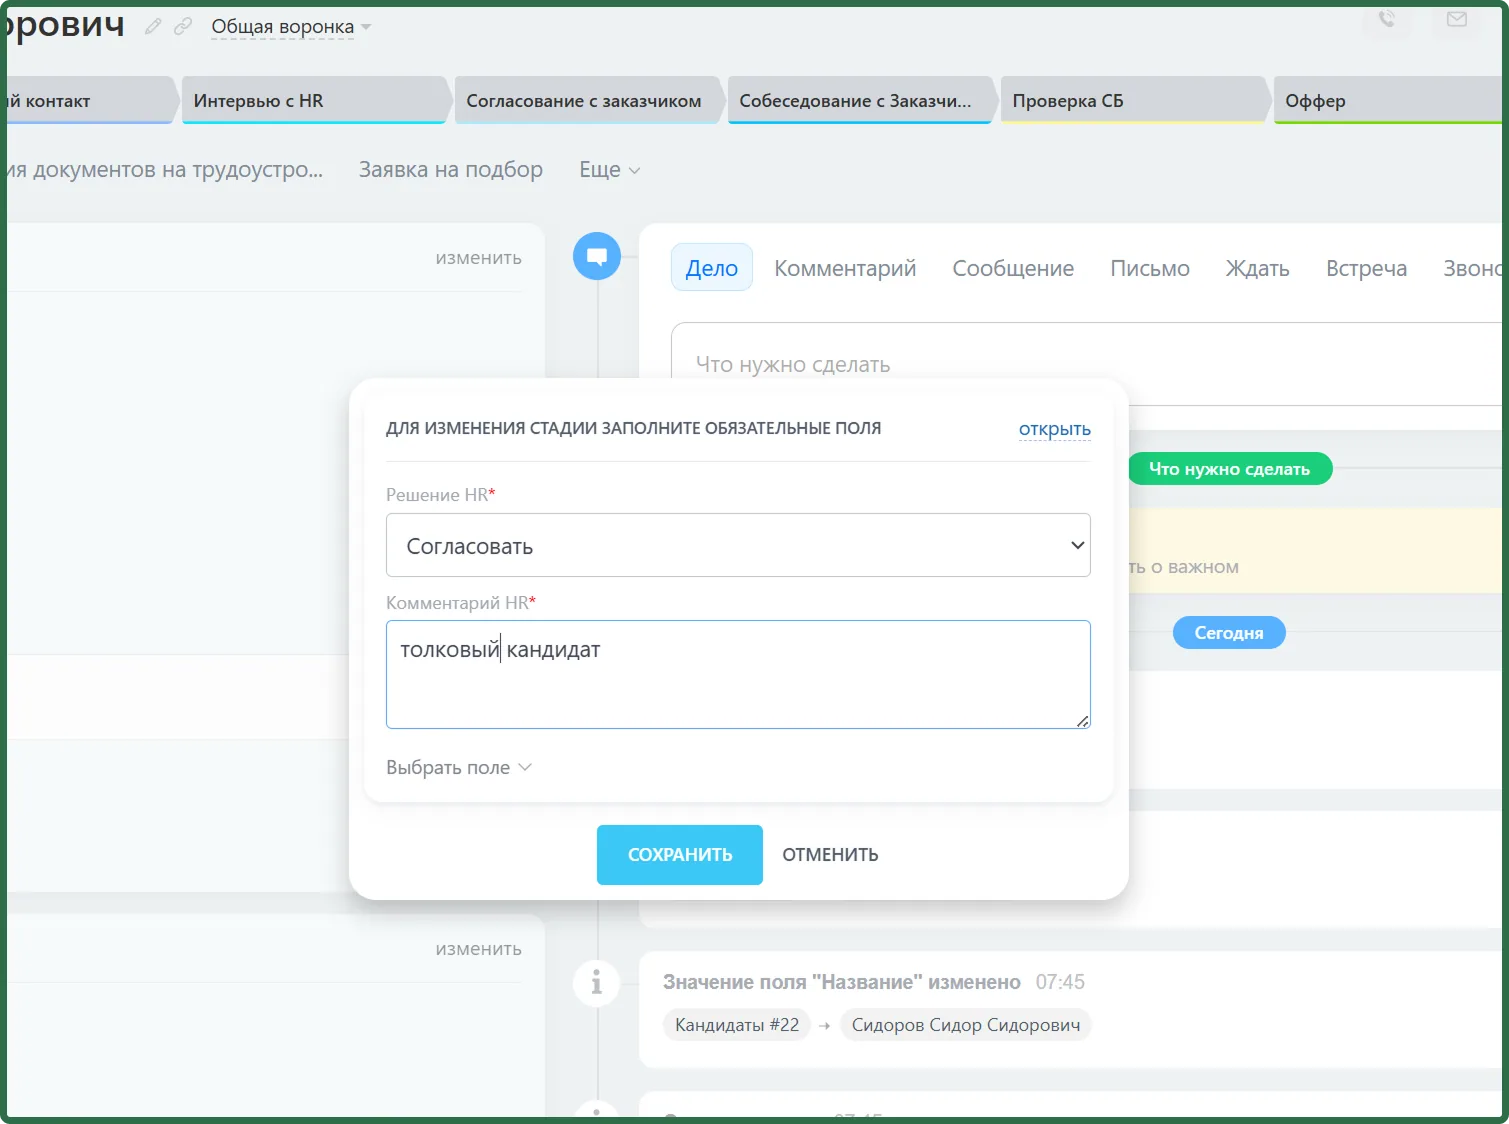Select the Оффер stage
This screenshot has height=1124, width=1509.
coord(1389,100)
